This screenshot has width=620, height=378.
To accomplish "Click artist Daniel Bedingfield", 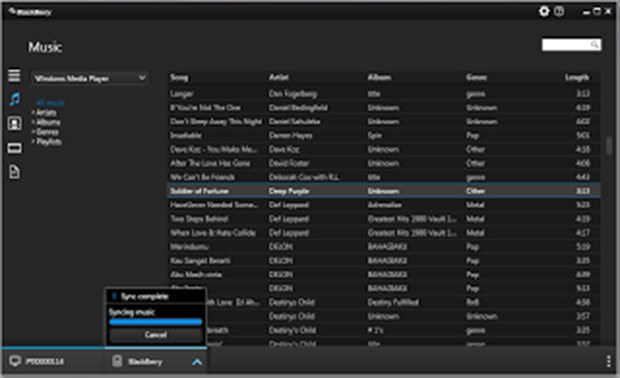I will [x=298, y=108].
